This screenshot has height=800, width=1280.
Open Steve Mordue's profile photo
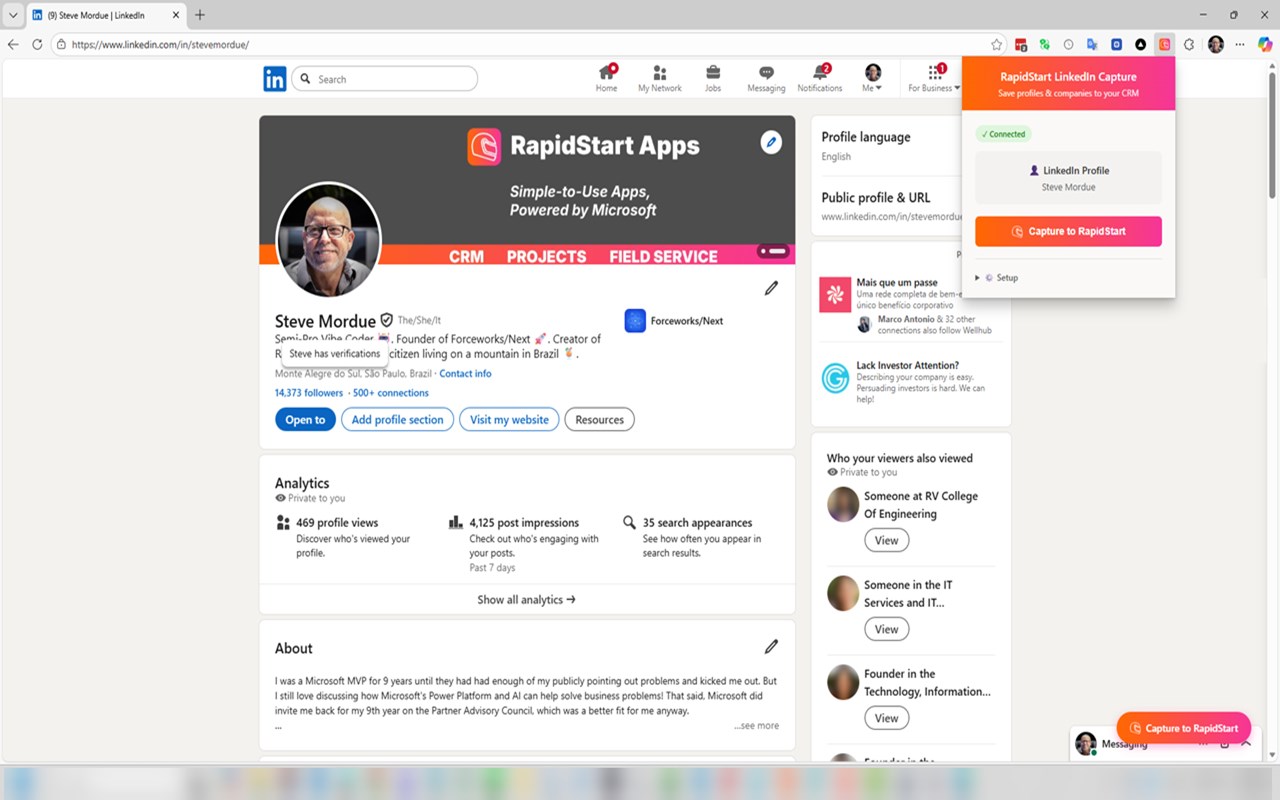328,241
